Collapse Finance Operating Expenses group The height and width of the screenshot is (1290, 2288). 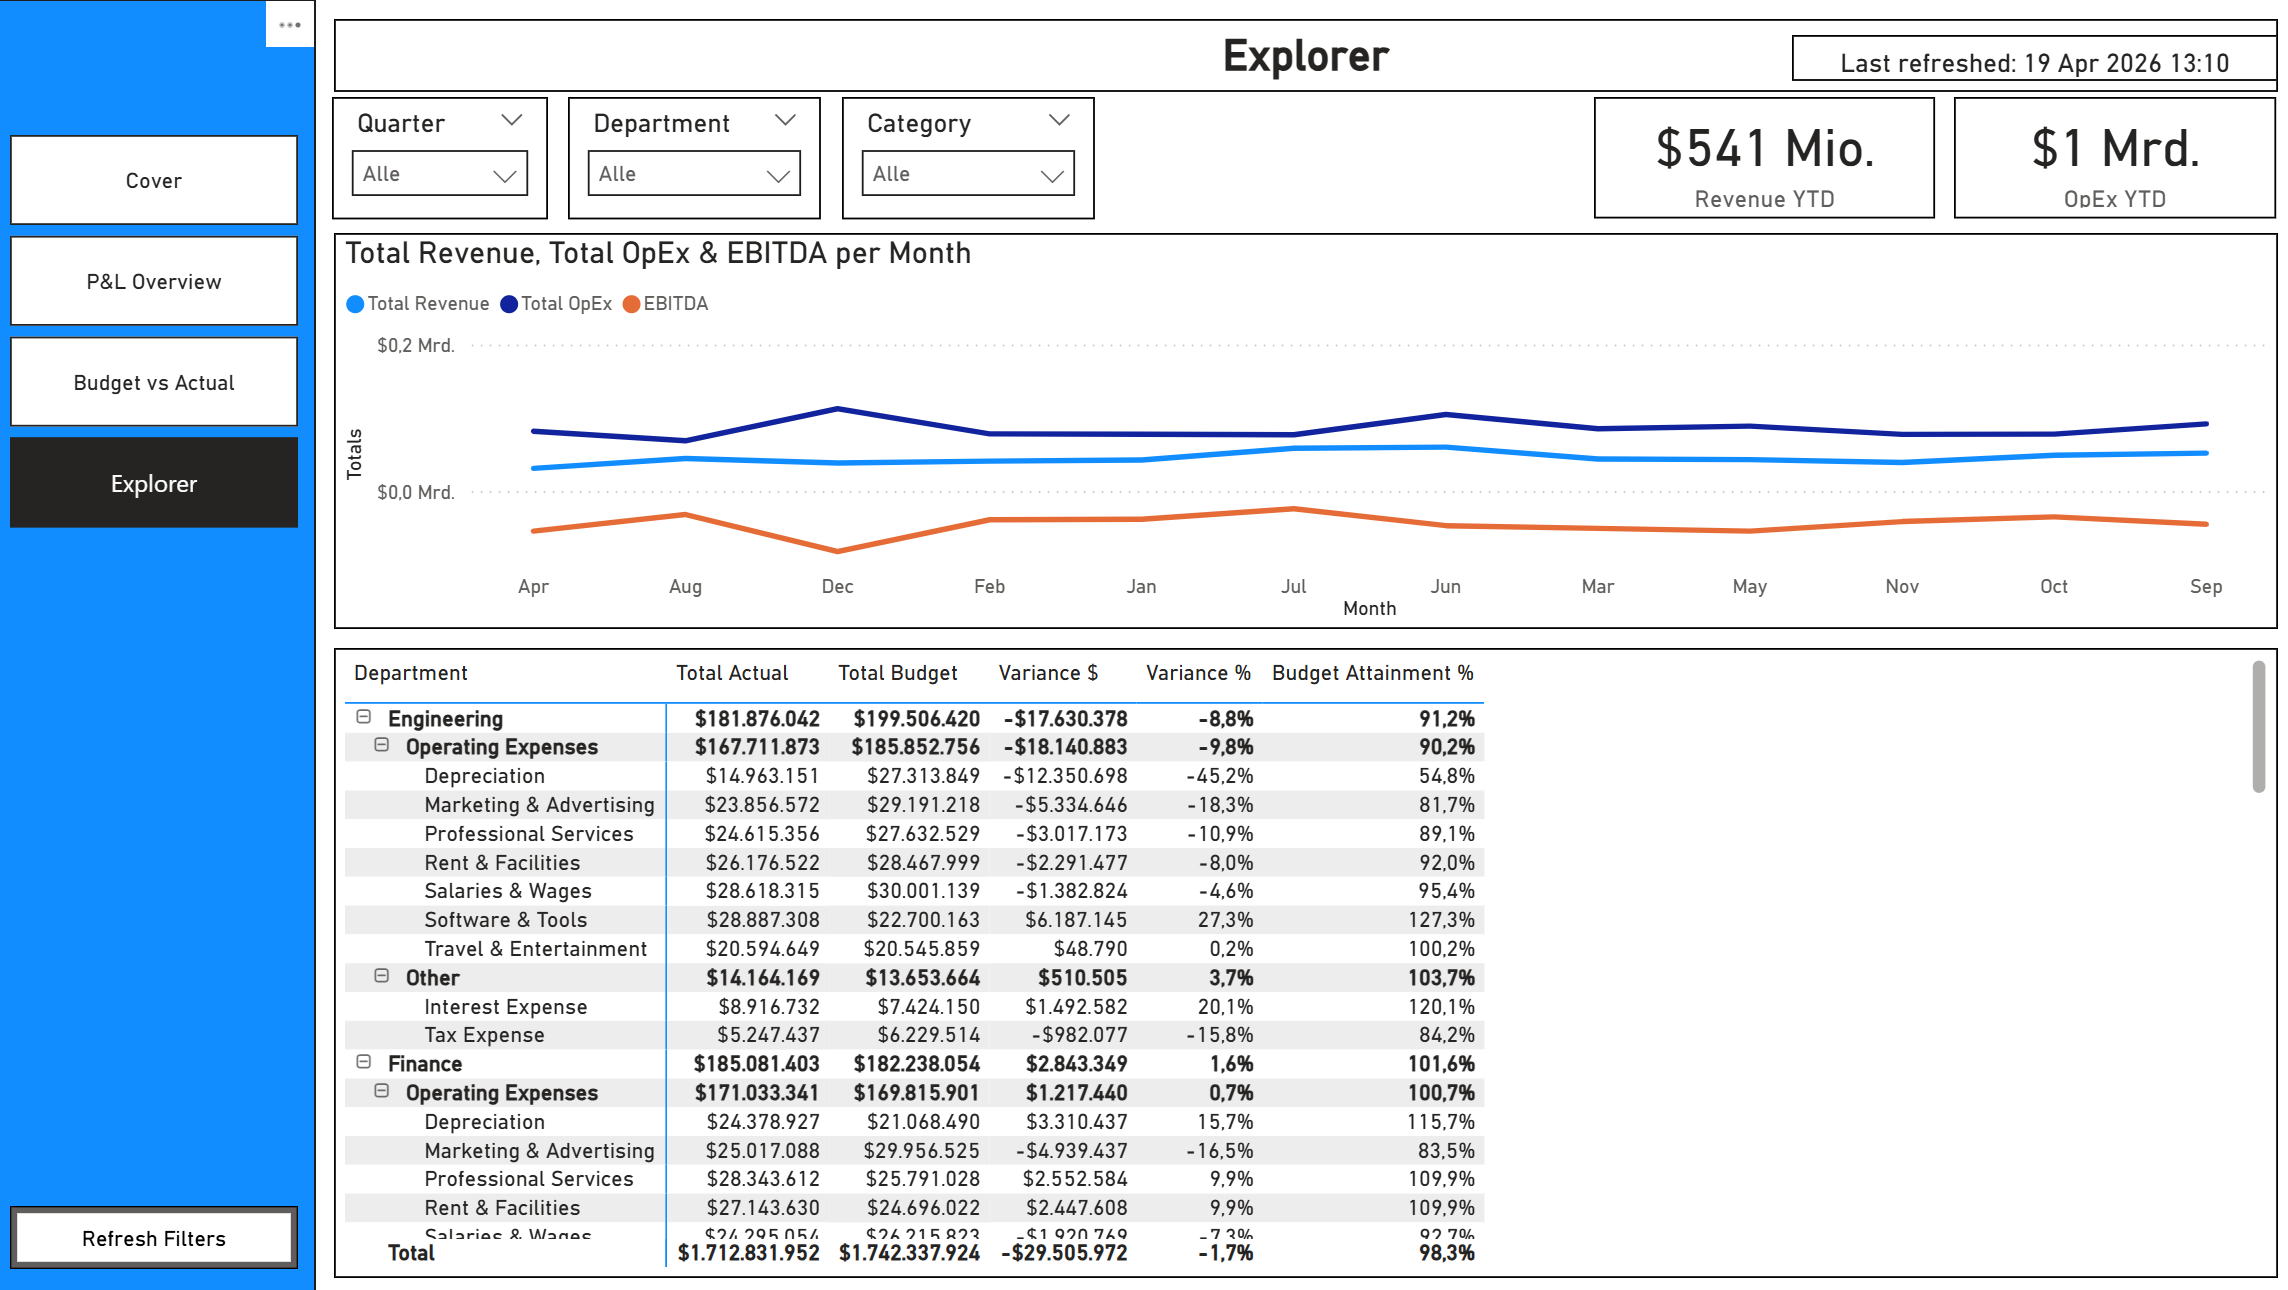click(382, 1091)
